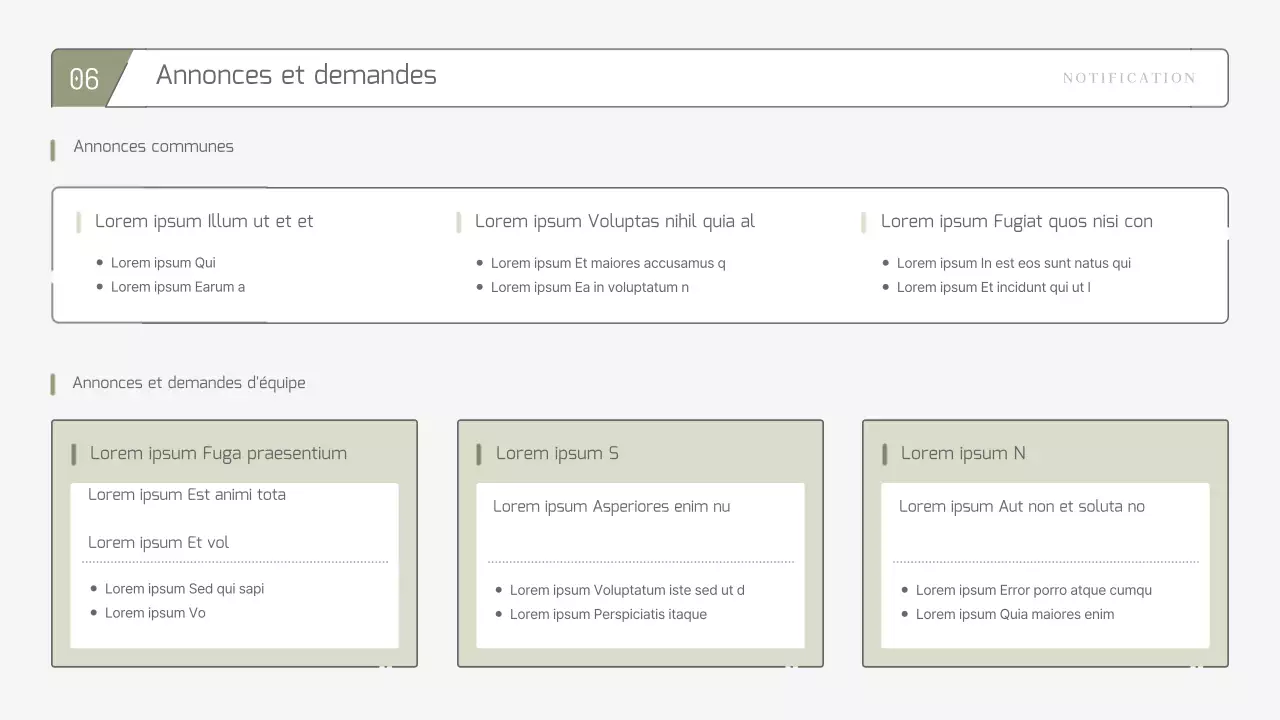Image resolution: width=1280 pixels, height=720 pixels.
Task: Open the NOTIFICATION label
Action: tap(1129, 78)
